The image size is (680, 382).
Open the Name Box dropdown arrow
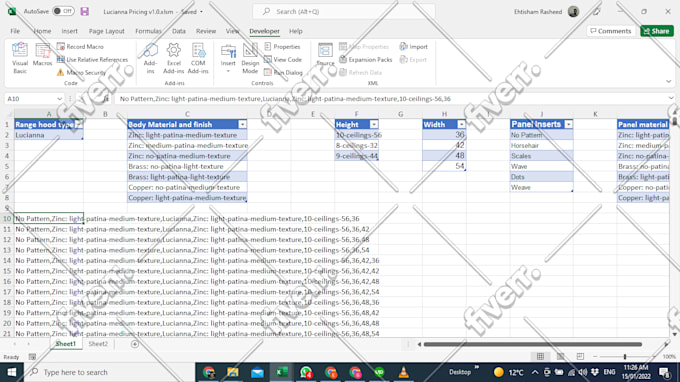pyautogui.click(x=59, y=99)
